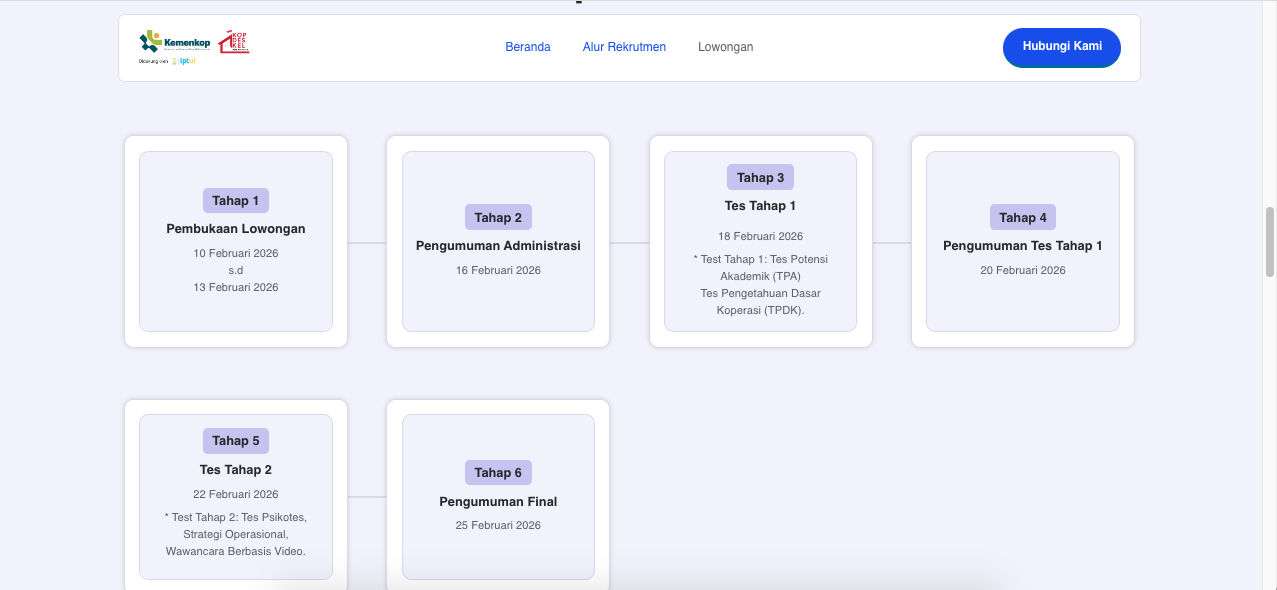
Task: Select the Tahap 6 badge
Action: coord(498,472)
